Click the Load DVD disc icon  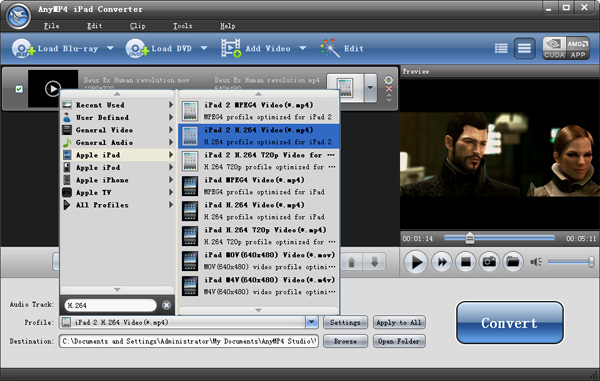(x=137, y=49)
